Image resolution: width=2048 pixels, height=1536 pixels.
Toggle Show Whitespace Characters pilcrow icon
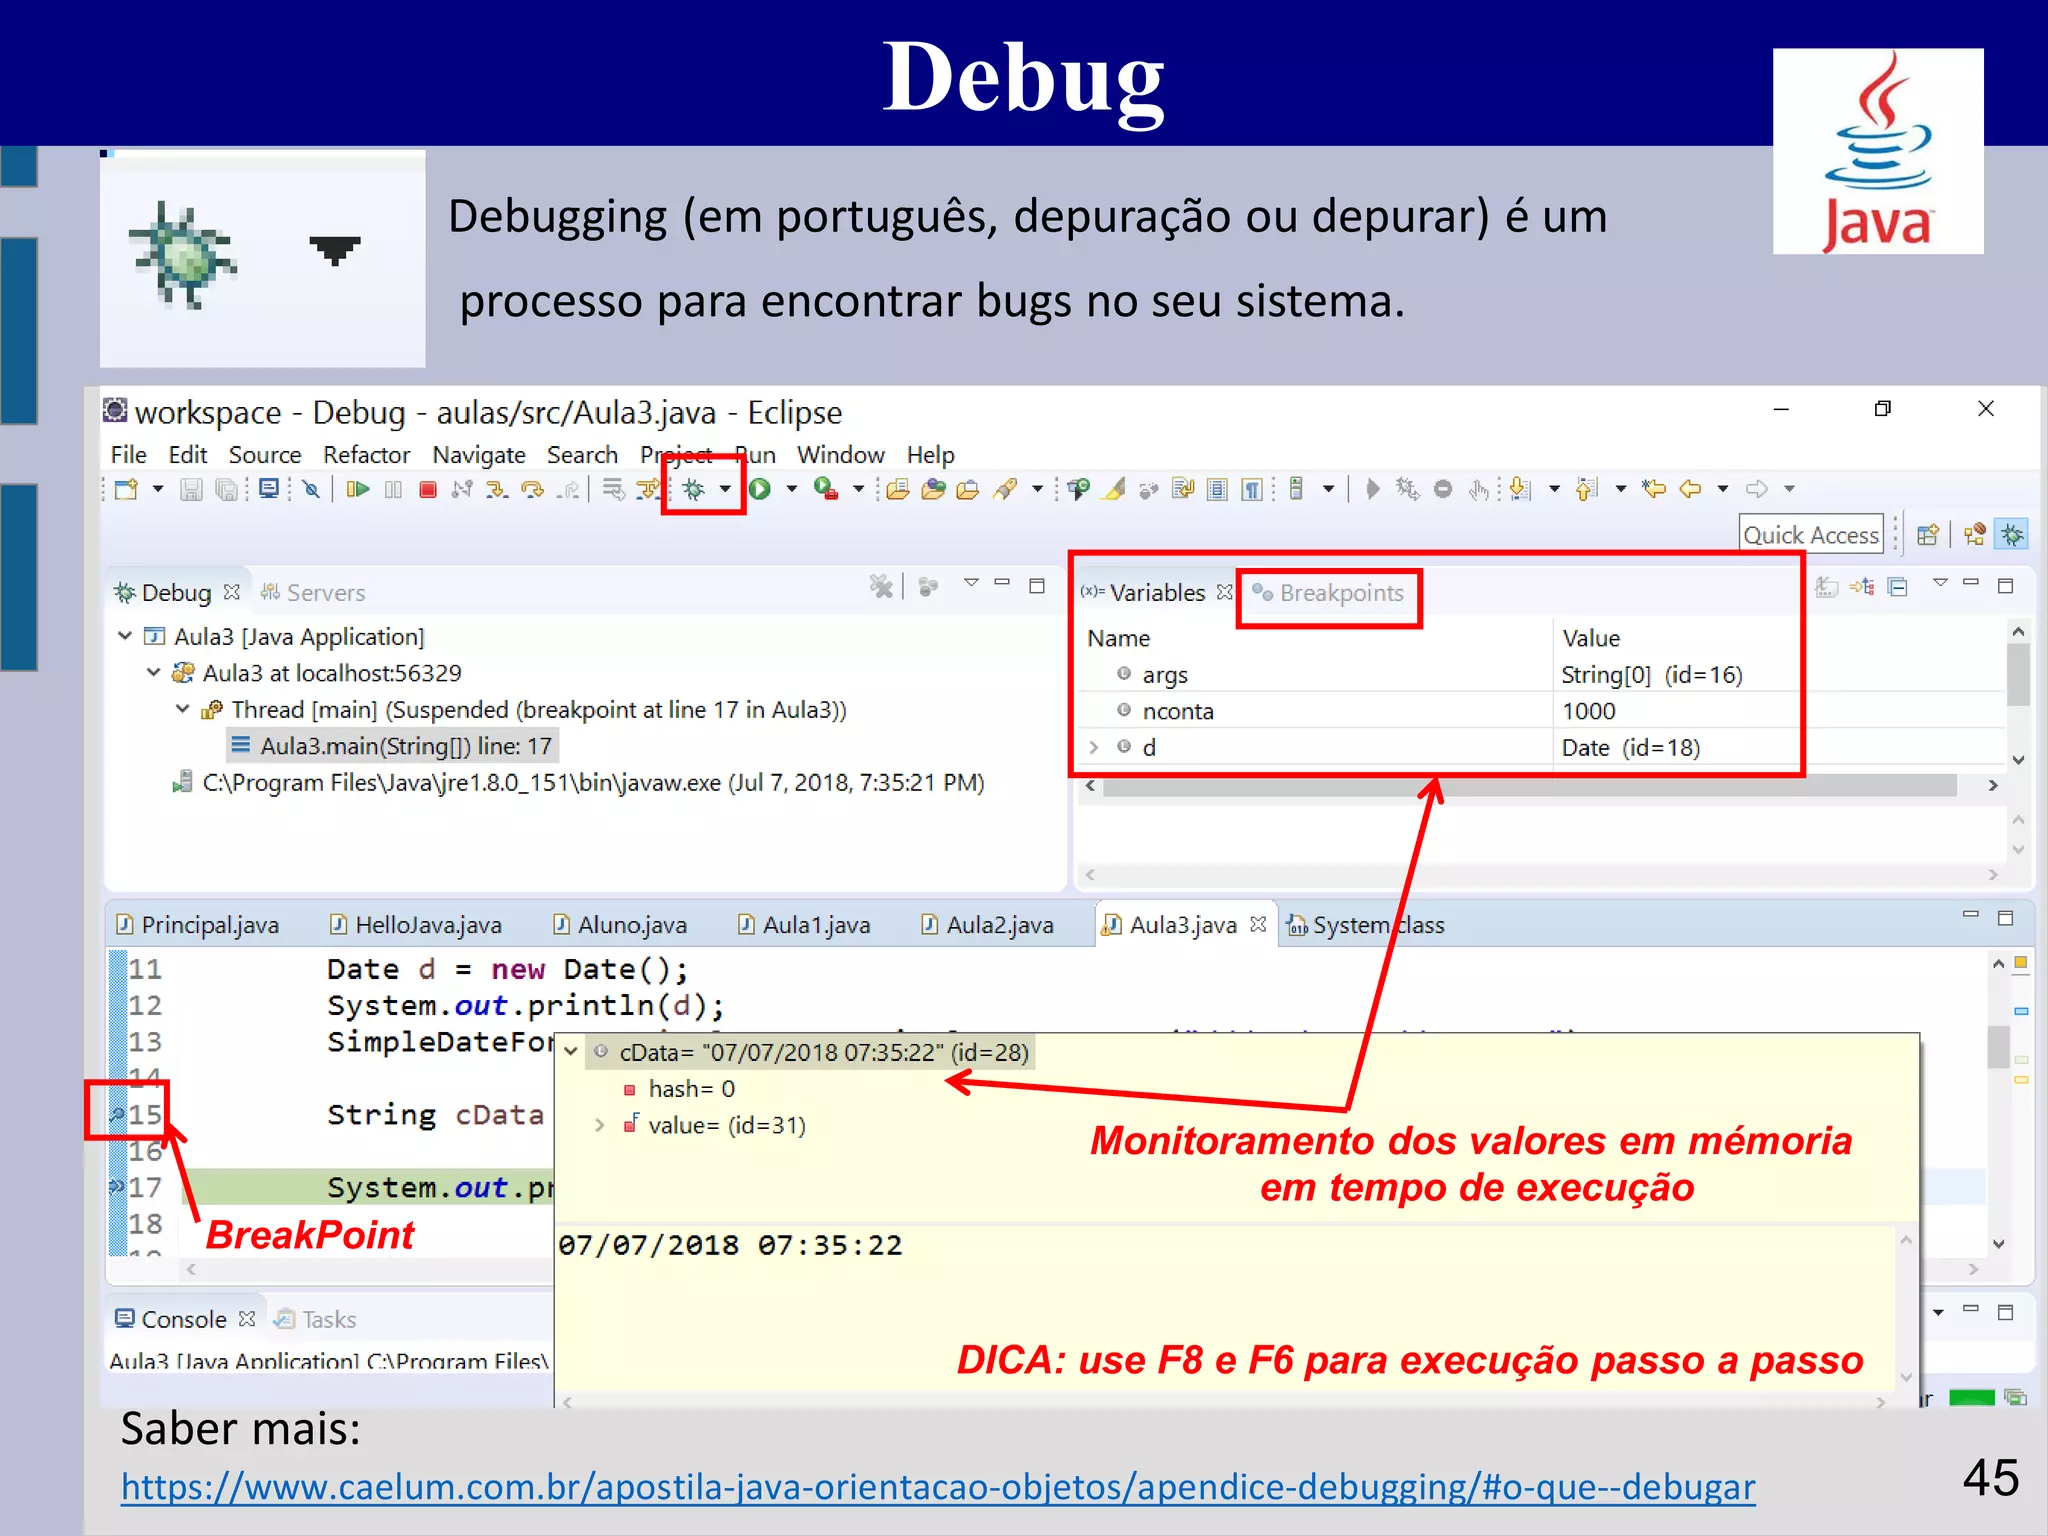pyautogui.click(x=1252, y=489)
